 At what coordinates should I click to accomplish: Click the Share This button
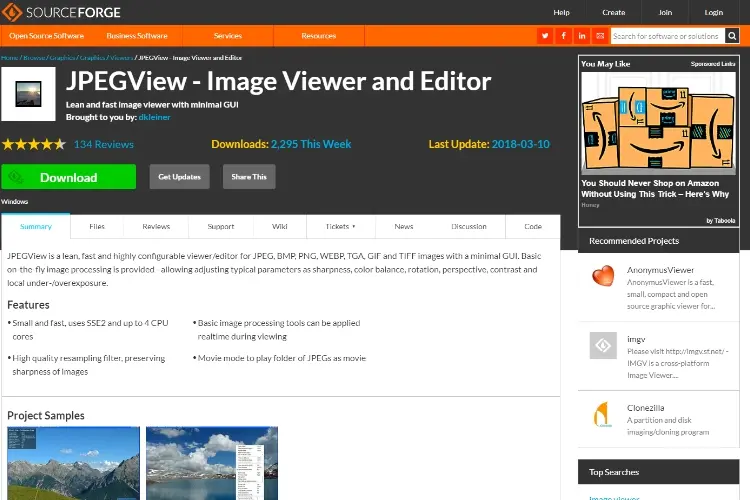pyautogui.click(x=249, y=177)
